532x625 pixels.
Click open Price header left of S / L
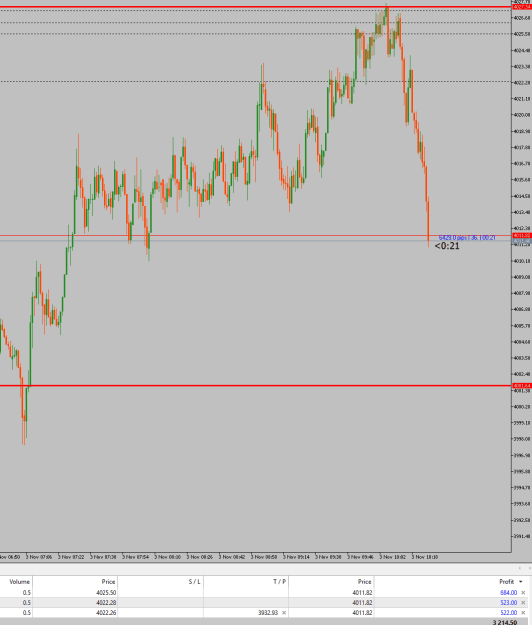[x=108, y=582]
